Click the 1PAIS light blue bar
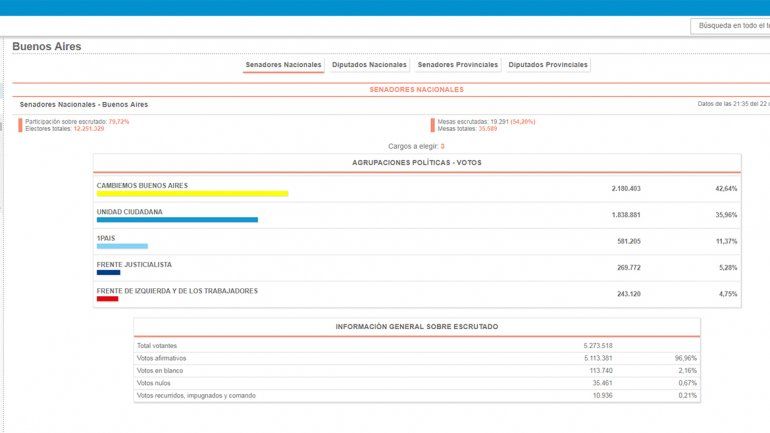 pyautogui.click(x=122, y=246)
